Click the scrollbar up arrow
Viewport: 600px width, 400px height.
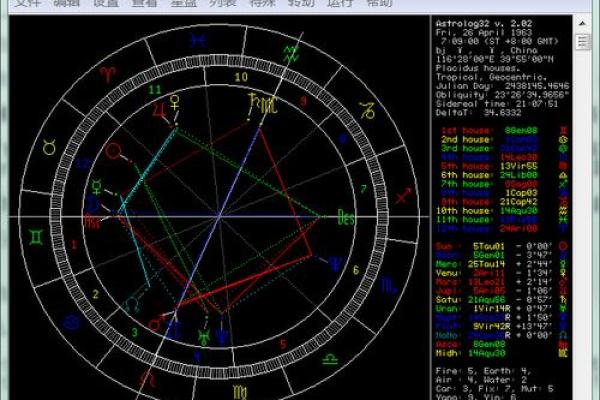click(582, 24)
